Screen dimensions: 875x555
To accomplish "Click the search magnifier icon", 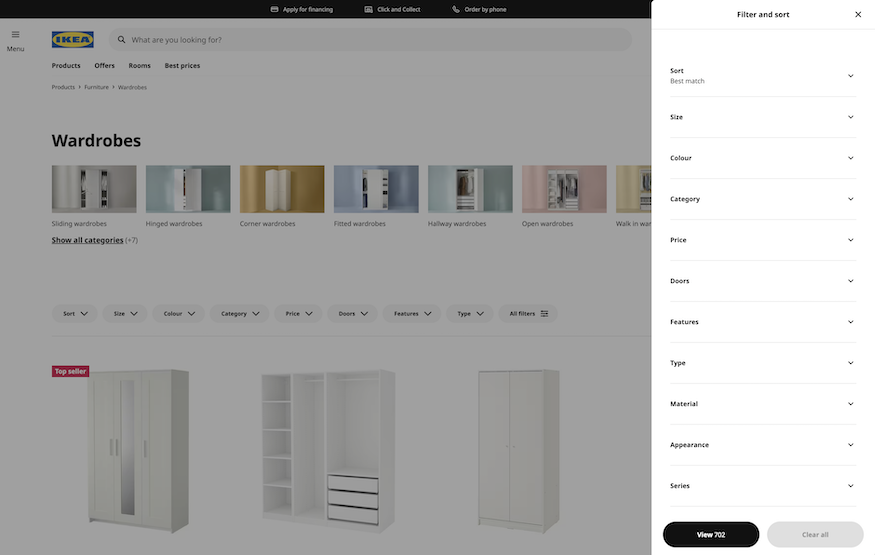I will [121, 40].
